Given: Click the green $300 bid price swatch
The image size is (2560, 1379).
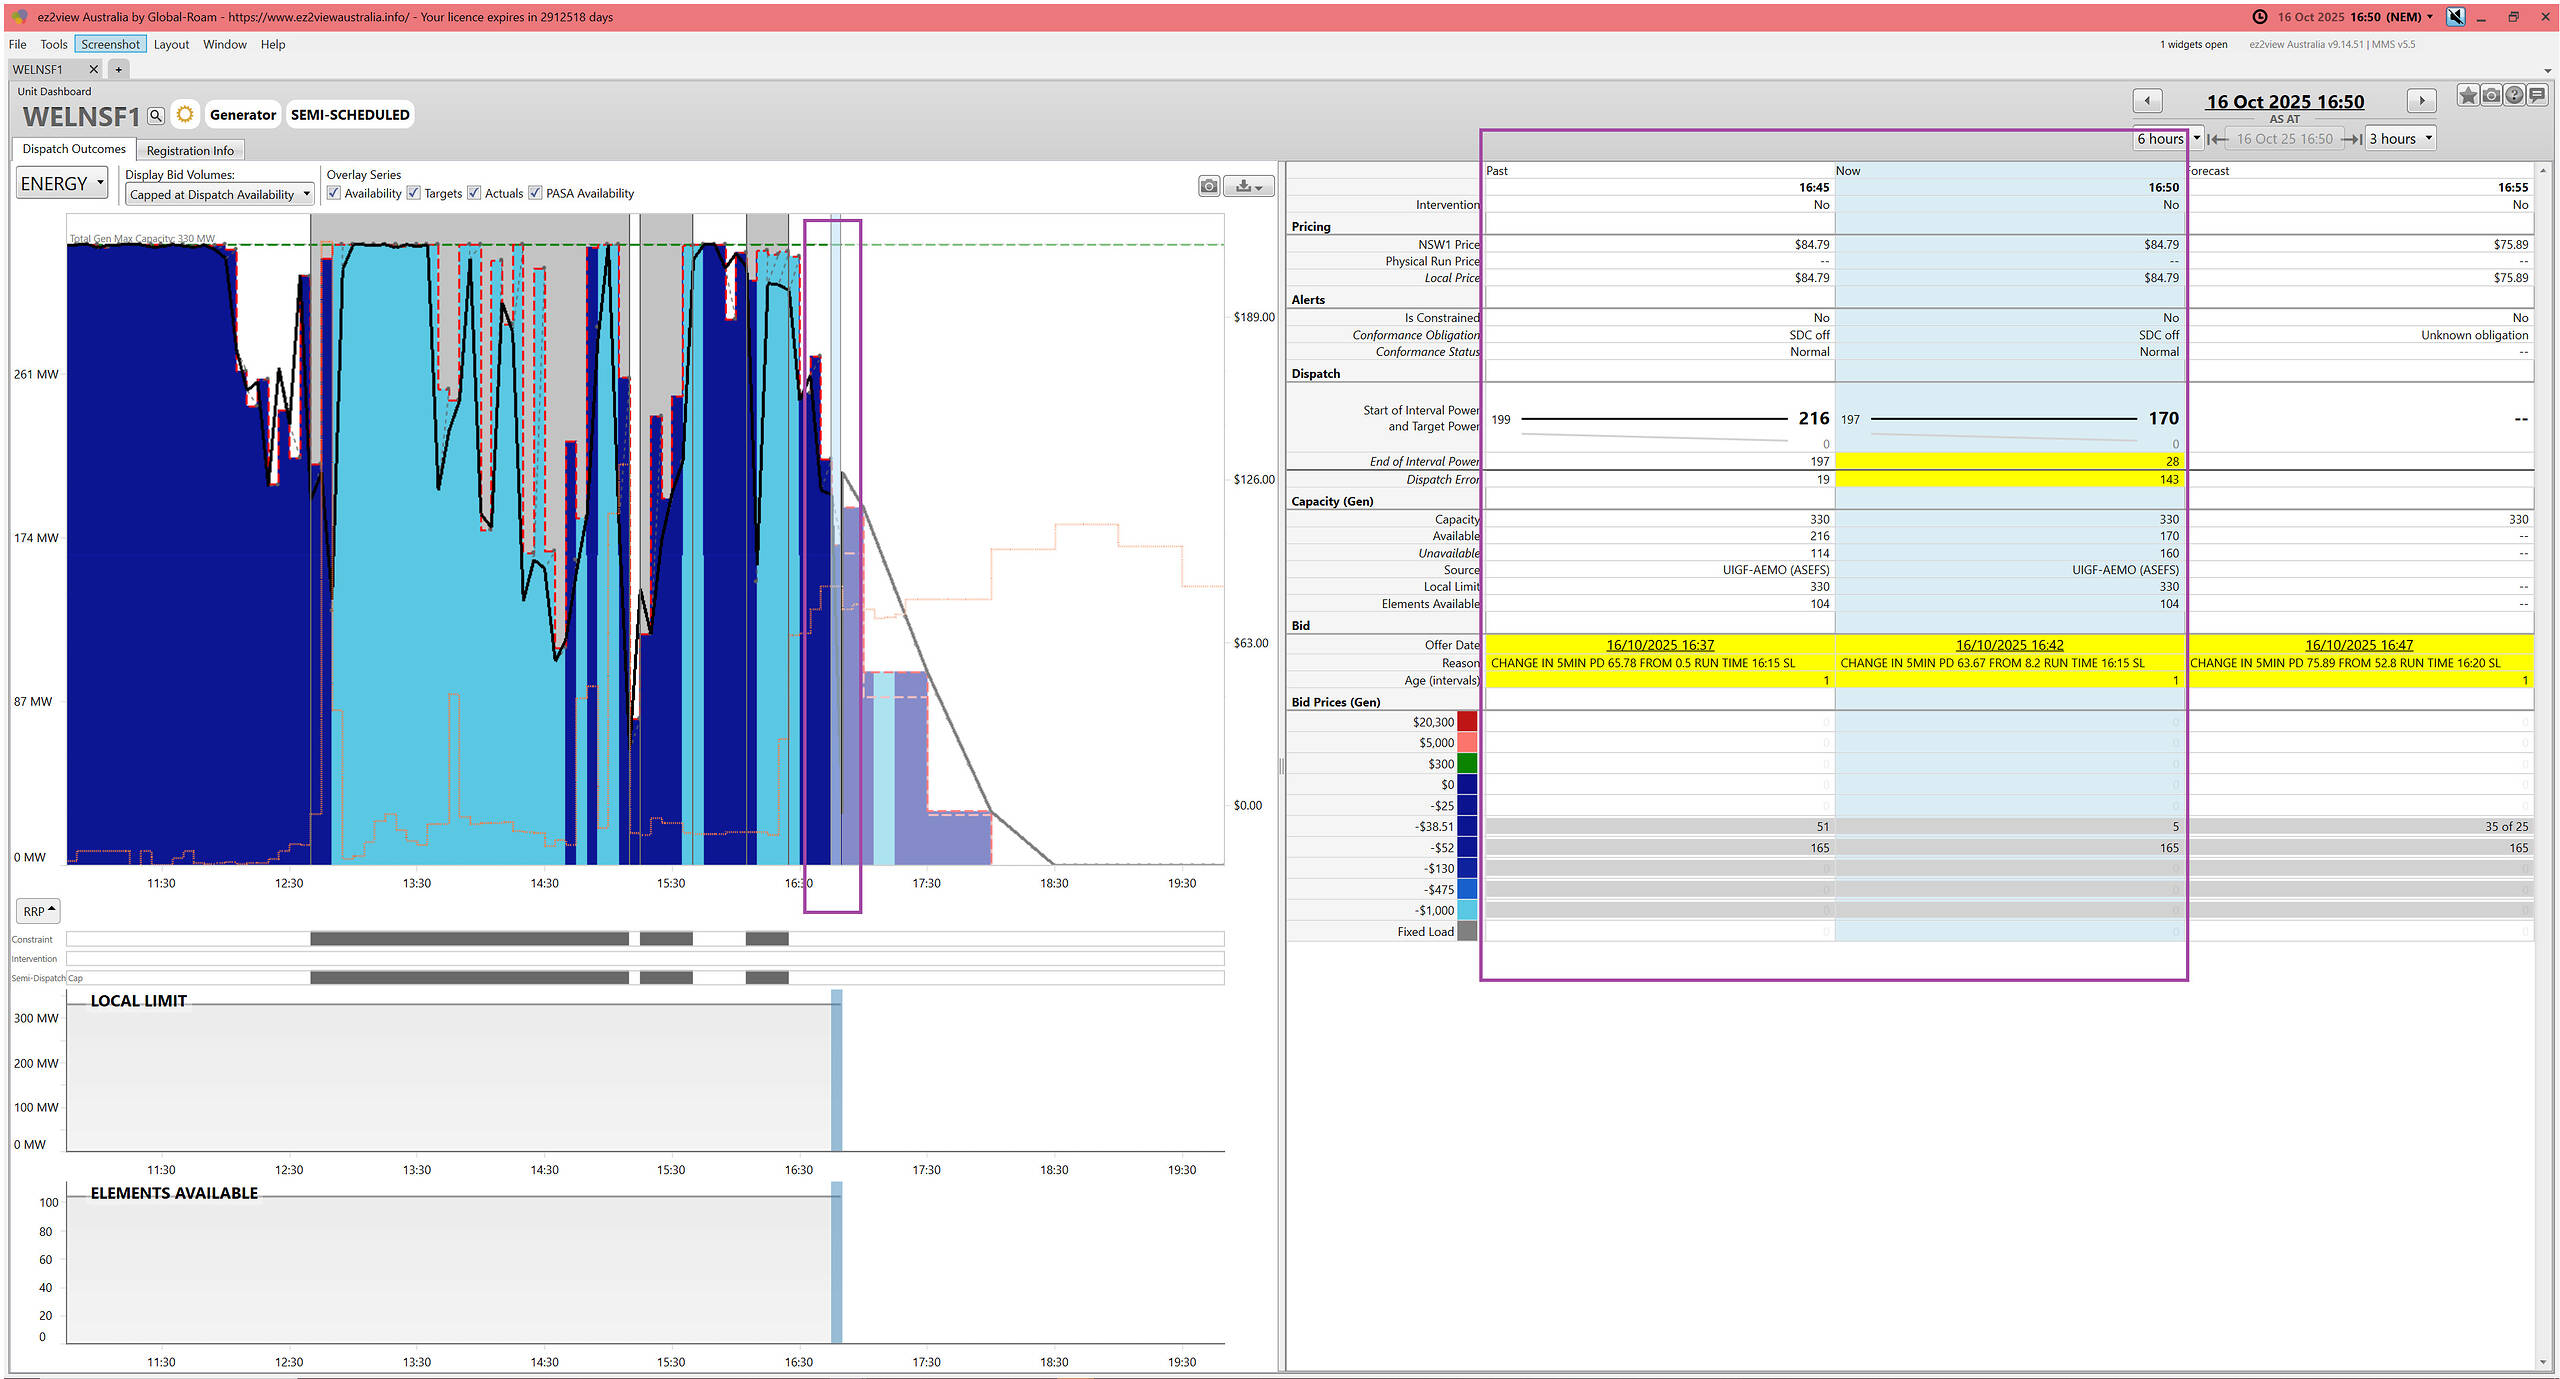Looking at the screenshot, I should pyautogui.click(x=1467, y=764).
